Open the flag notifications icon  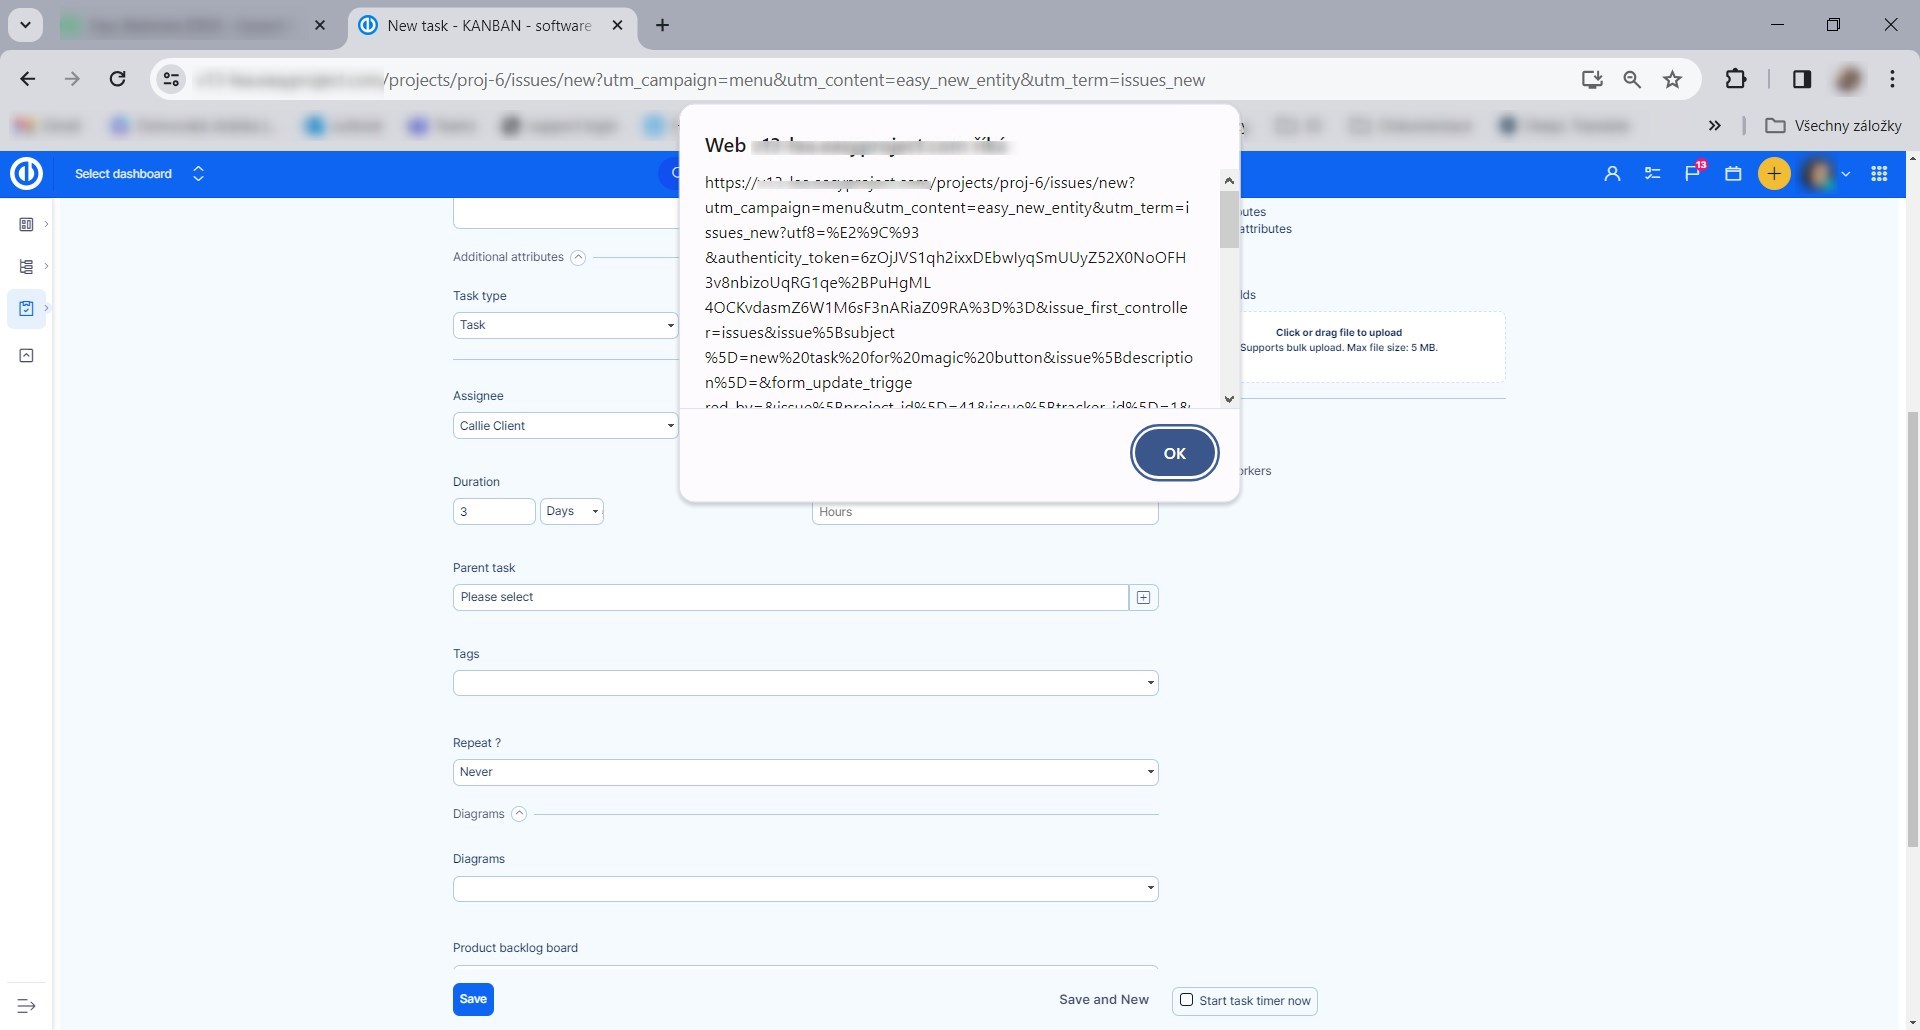[1692, 174]
